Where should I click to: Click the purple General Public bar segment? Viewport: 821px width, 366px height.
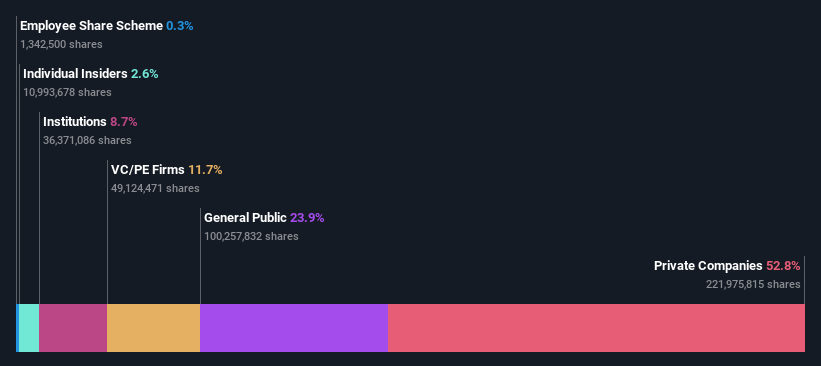coord(294,328)
